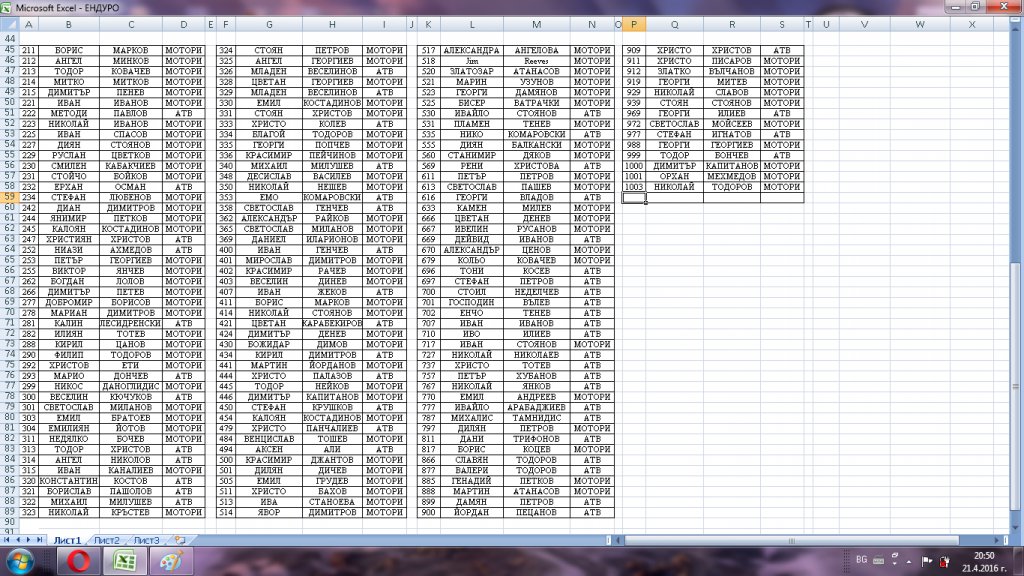1024x576 pixels.
Task: Click the cell containing ДАНОГЛИДИС
Action: (x=131, y=386)
